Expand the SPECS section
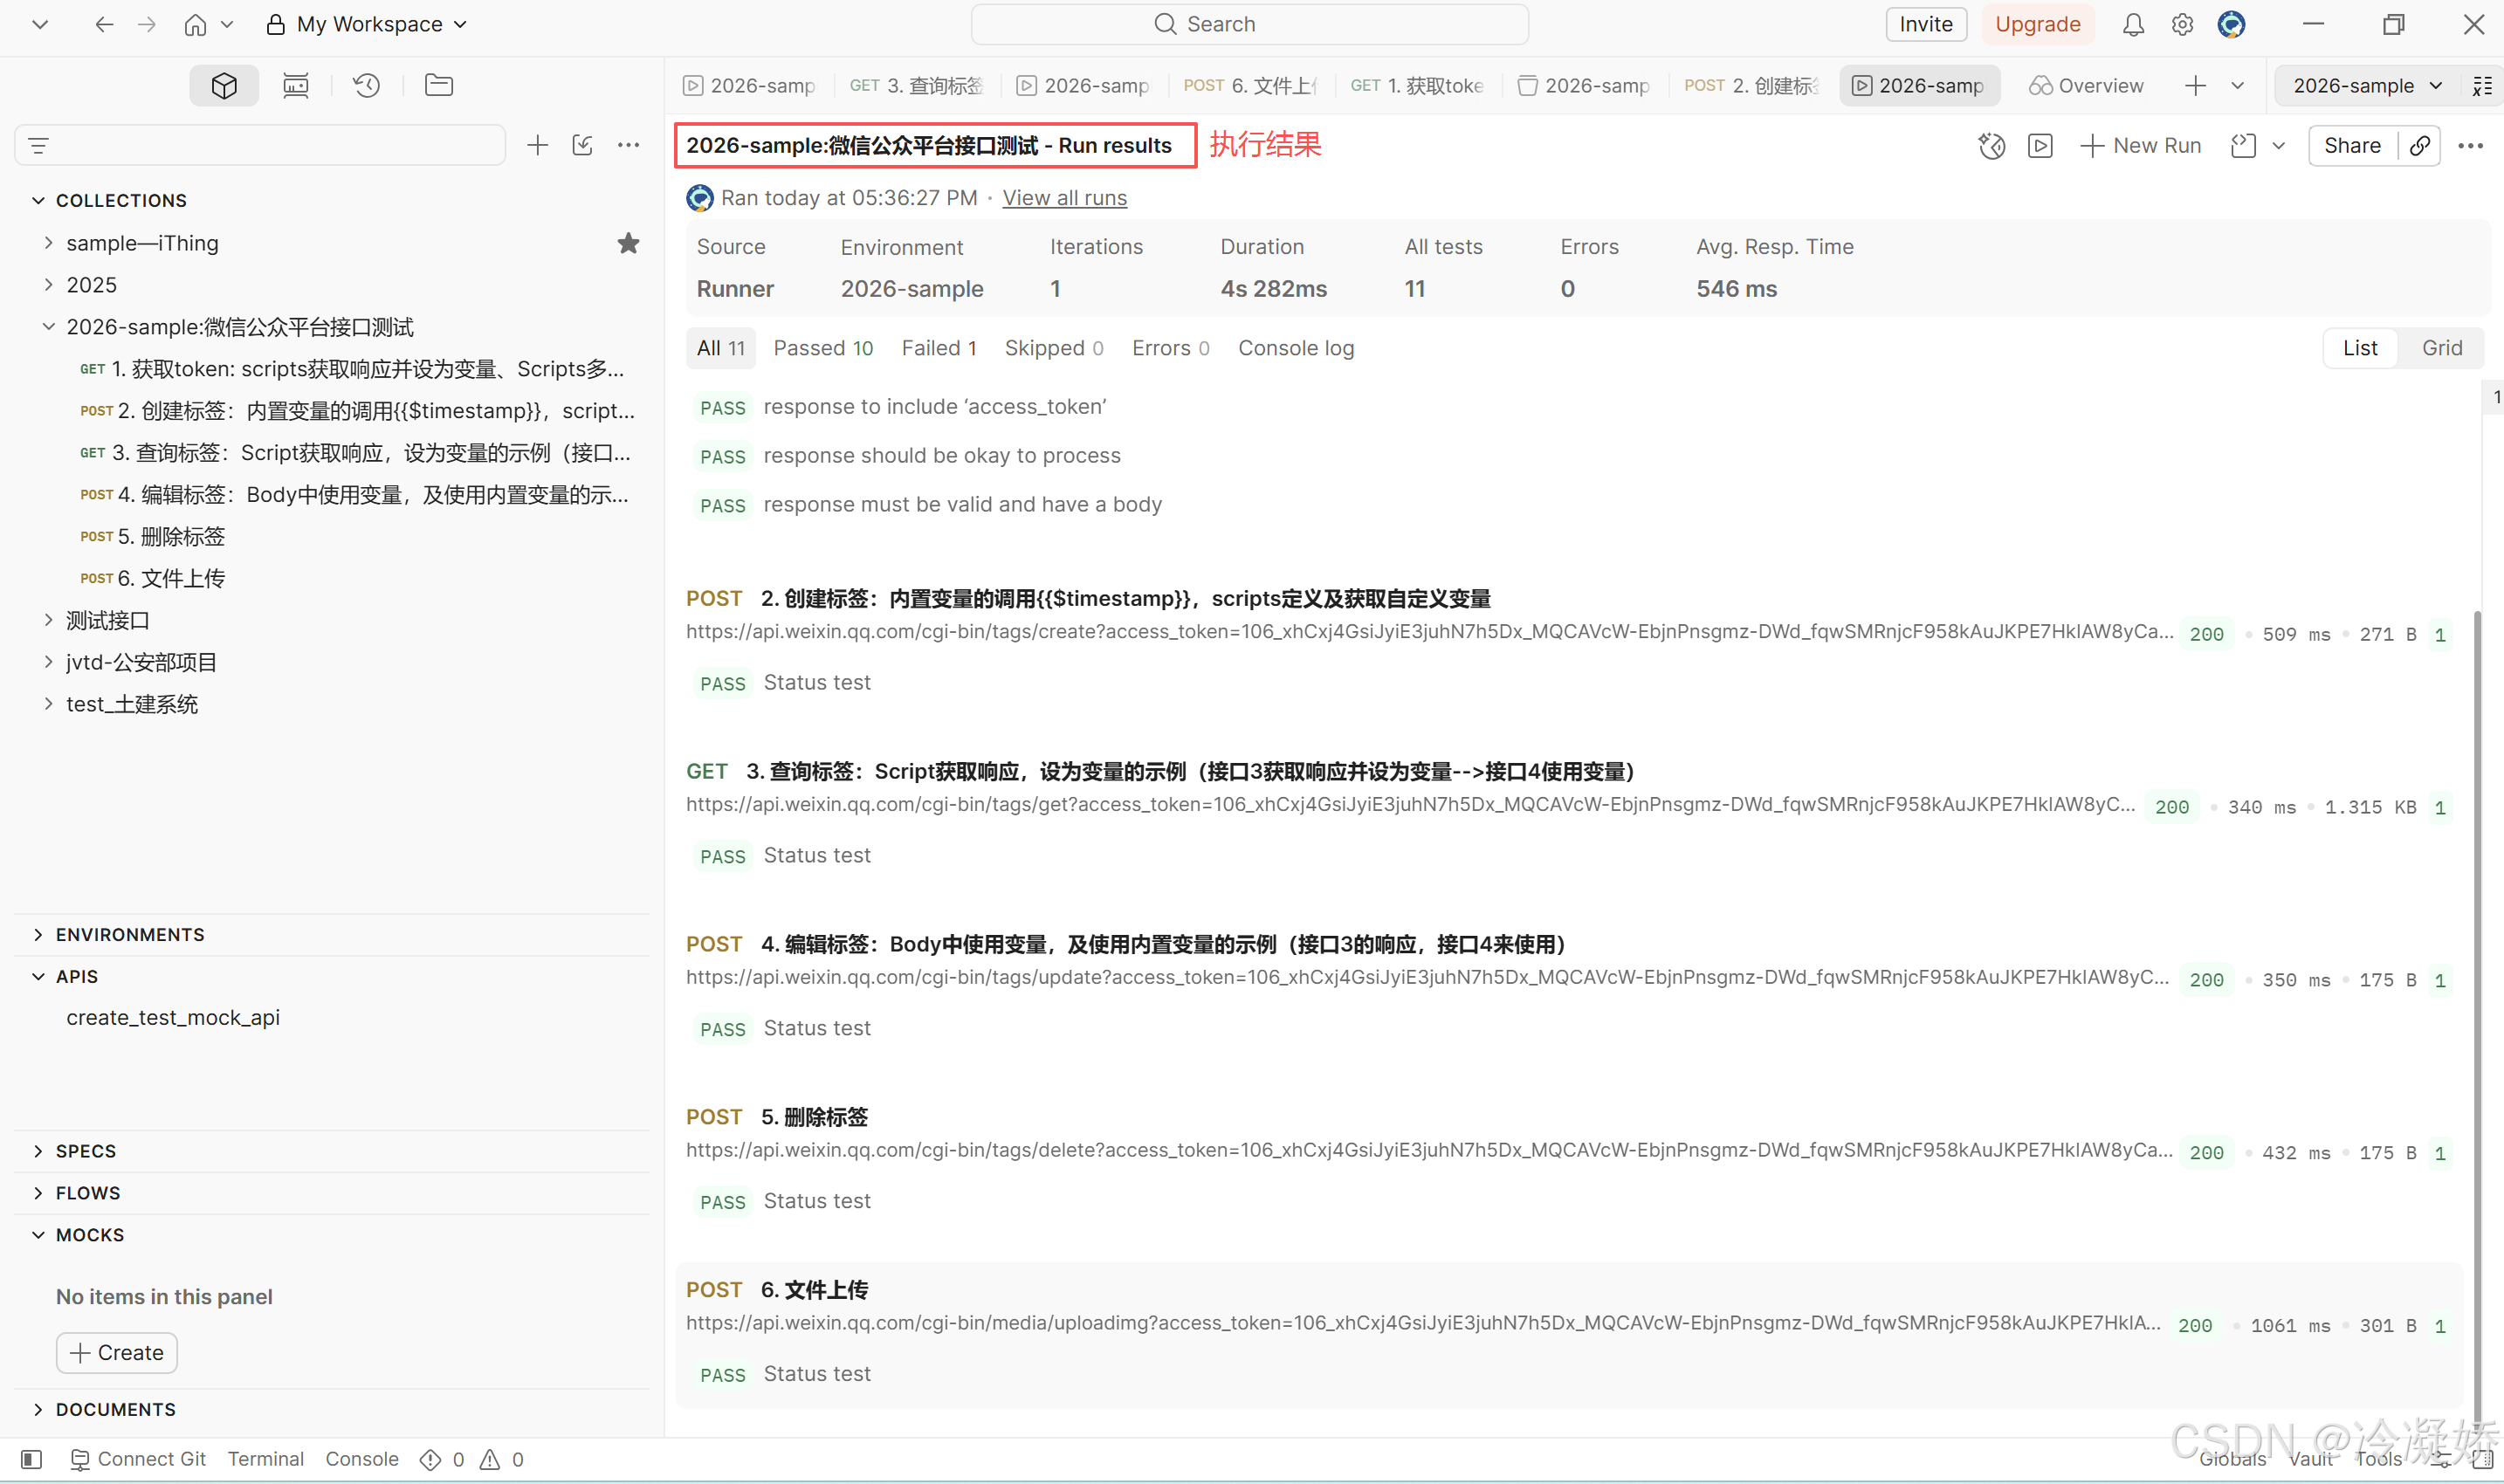 (38, 1152)
